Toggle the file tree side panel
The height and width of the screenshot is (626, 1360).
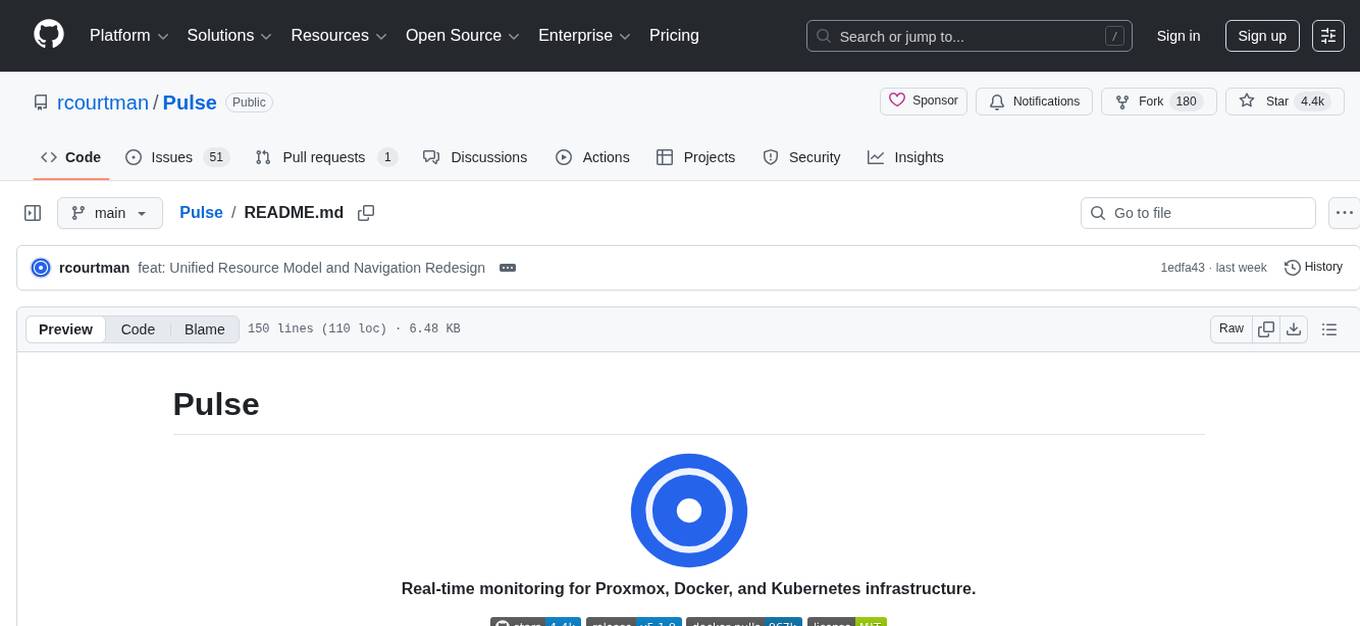point(32,212)
